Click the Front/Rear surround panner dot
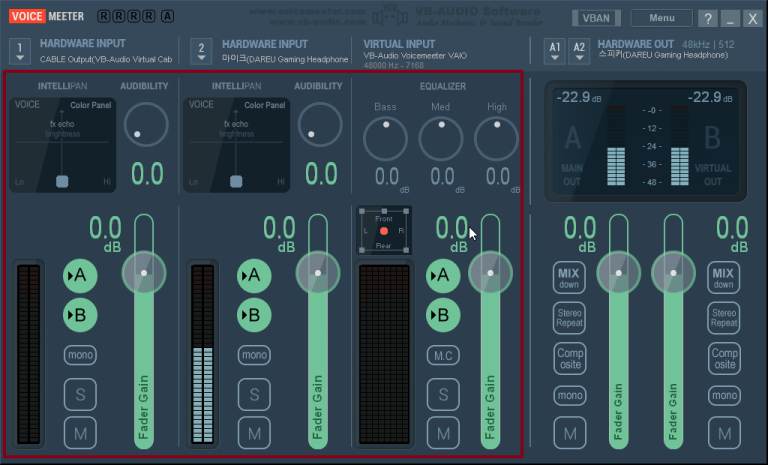This screenshot has height=465, width=768. [x=384, y=231]
